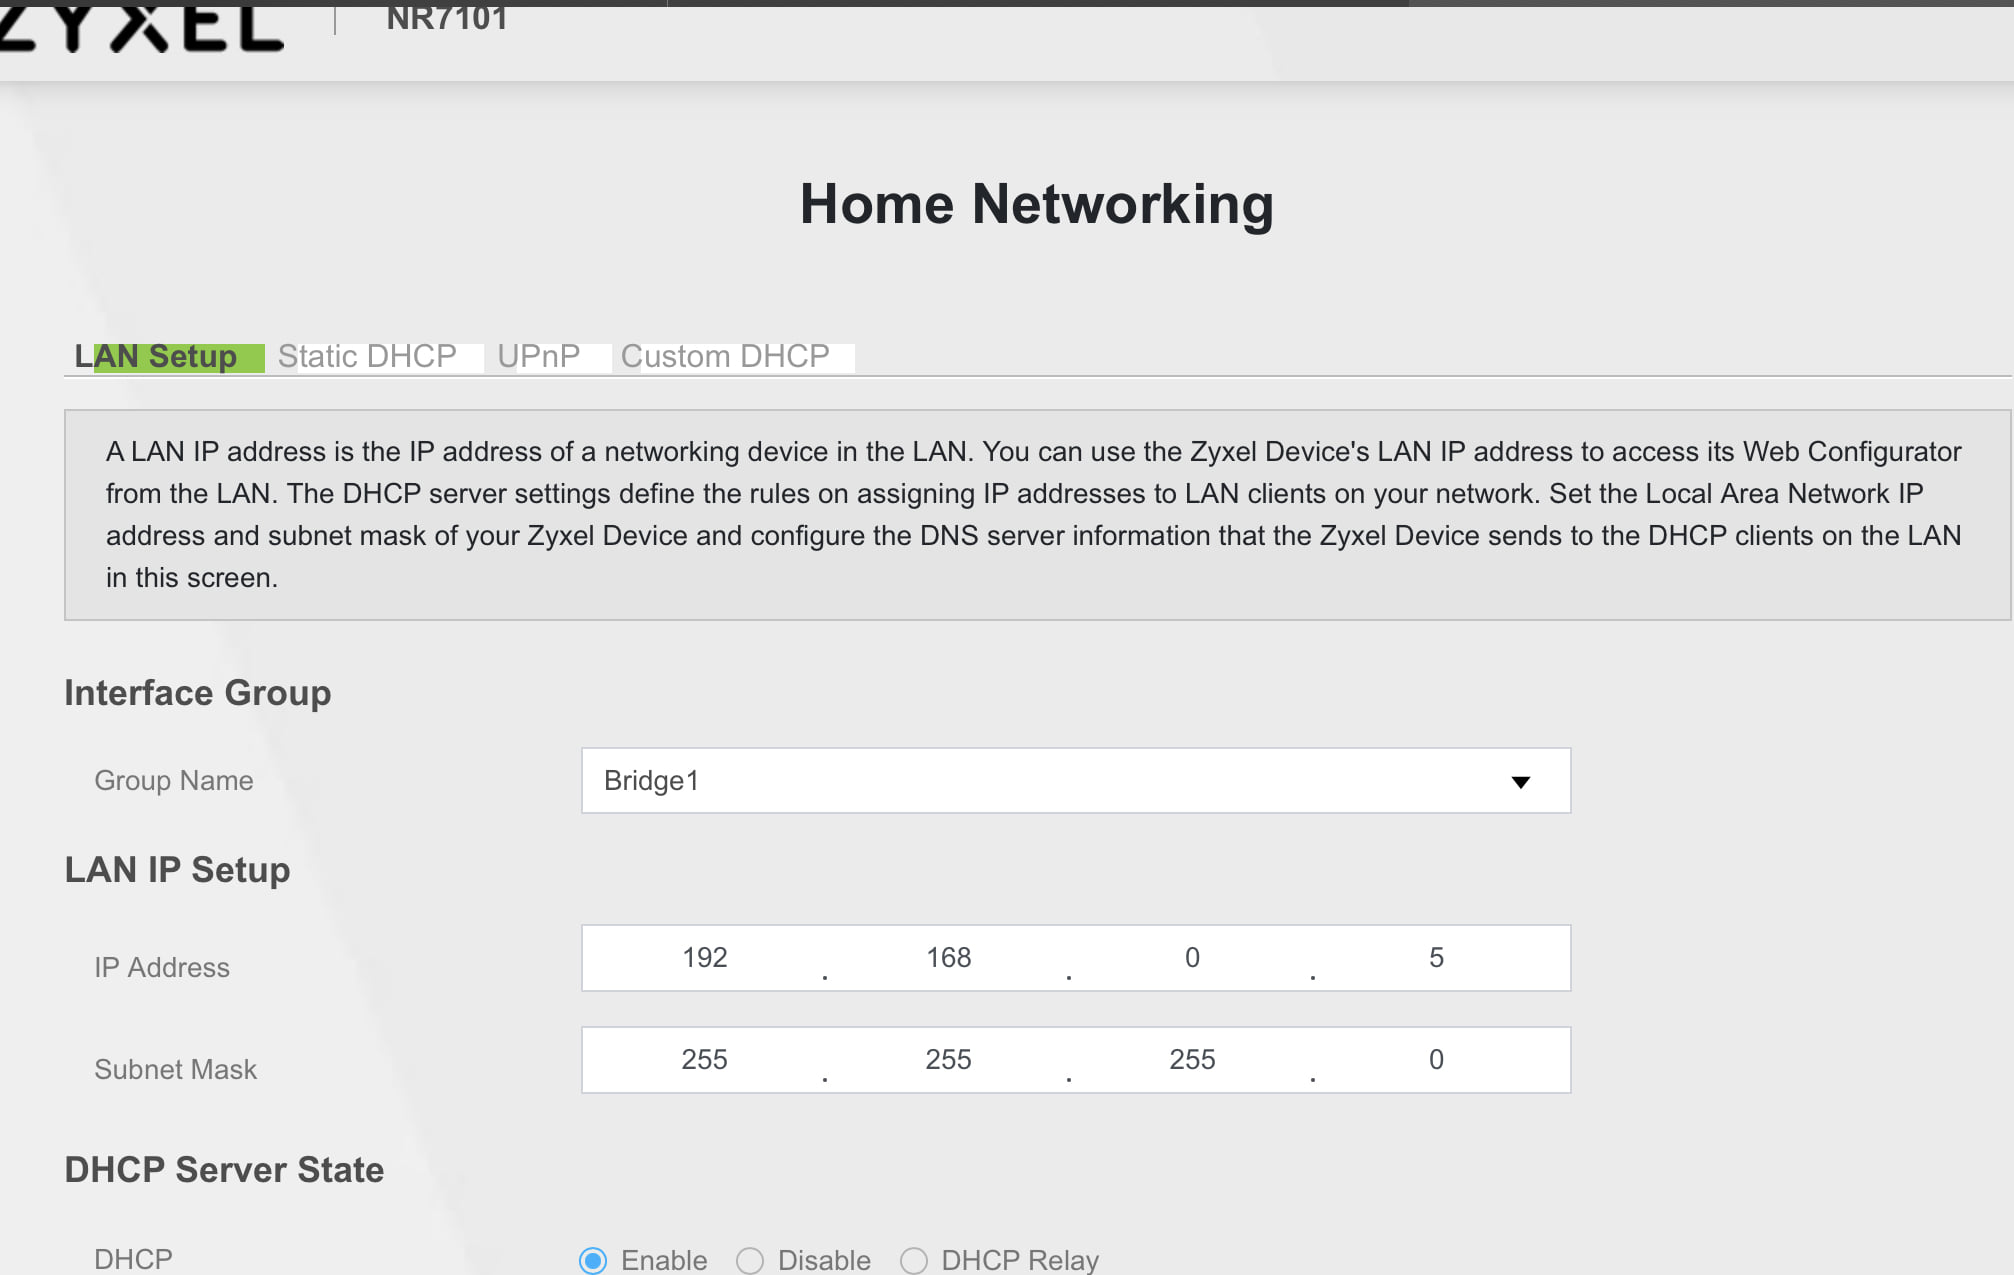Click the first Subnet Mask octet field
Screen dimensions: 2014x1275
704,1060
